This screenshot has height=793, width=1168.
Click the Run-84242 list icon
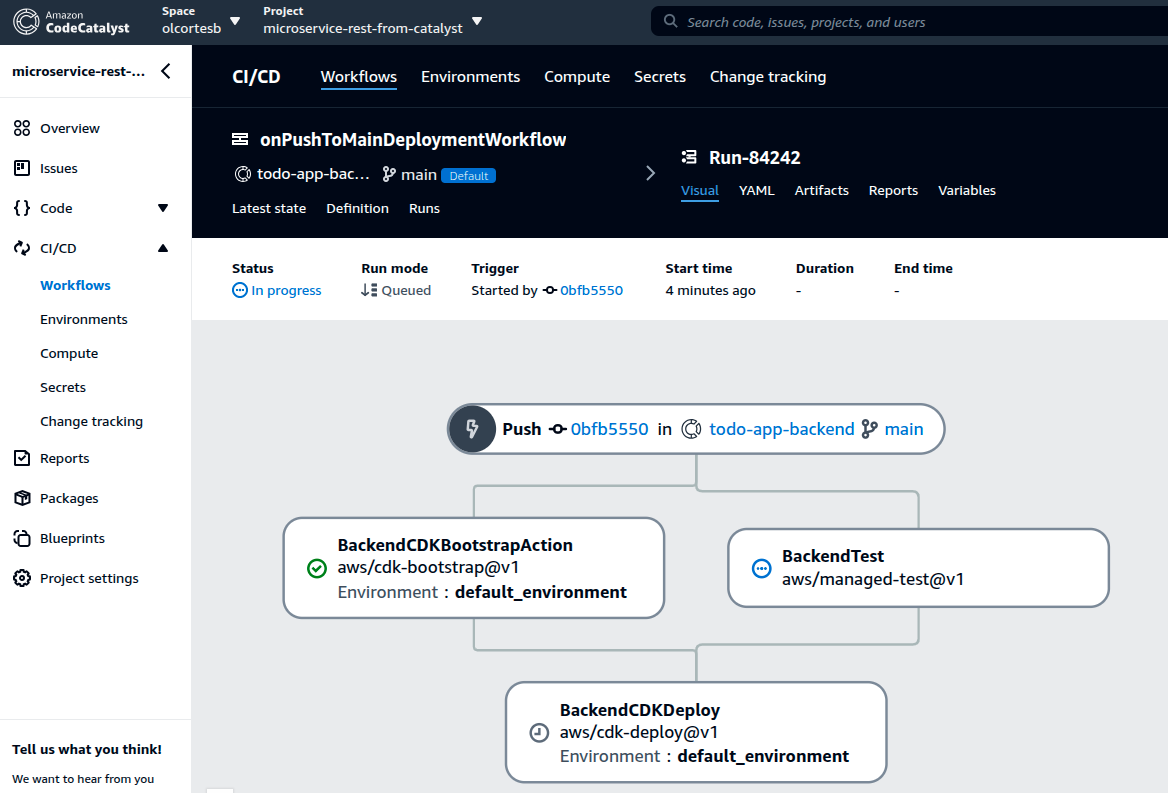(x=689, y=157)
